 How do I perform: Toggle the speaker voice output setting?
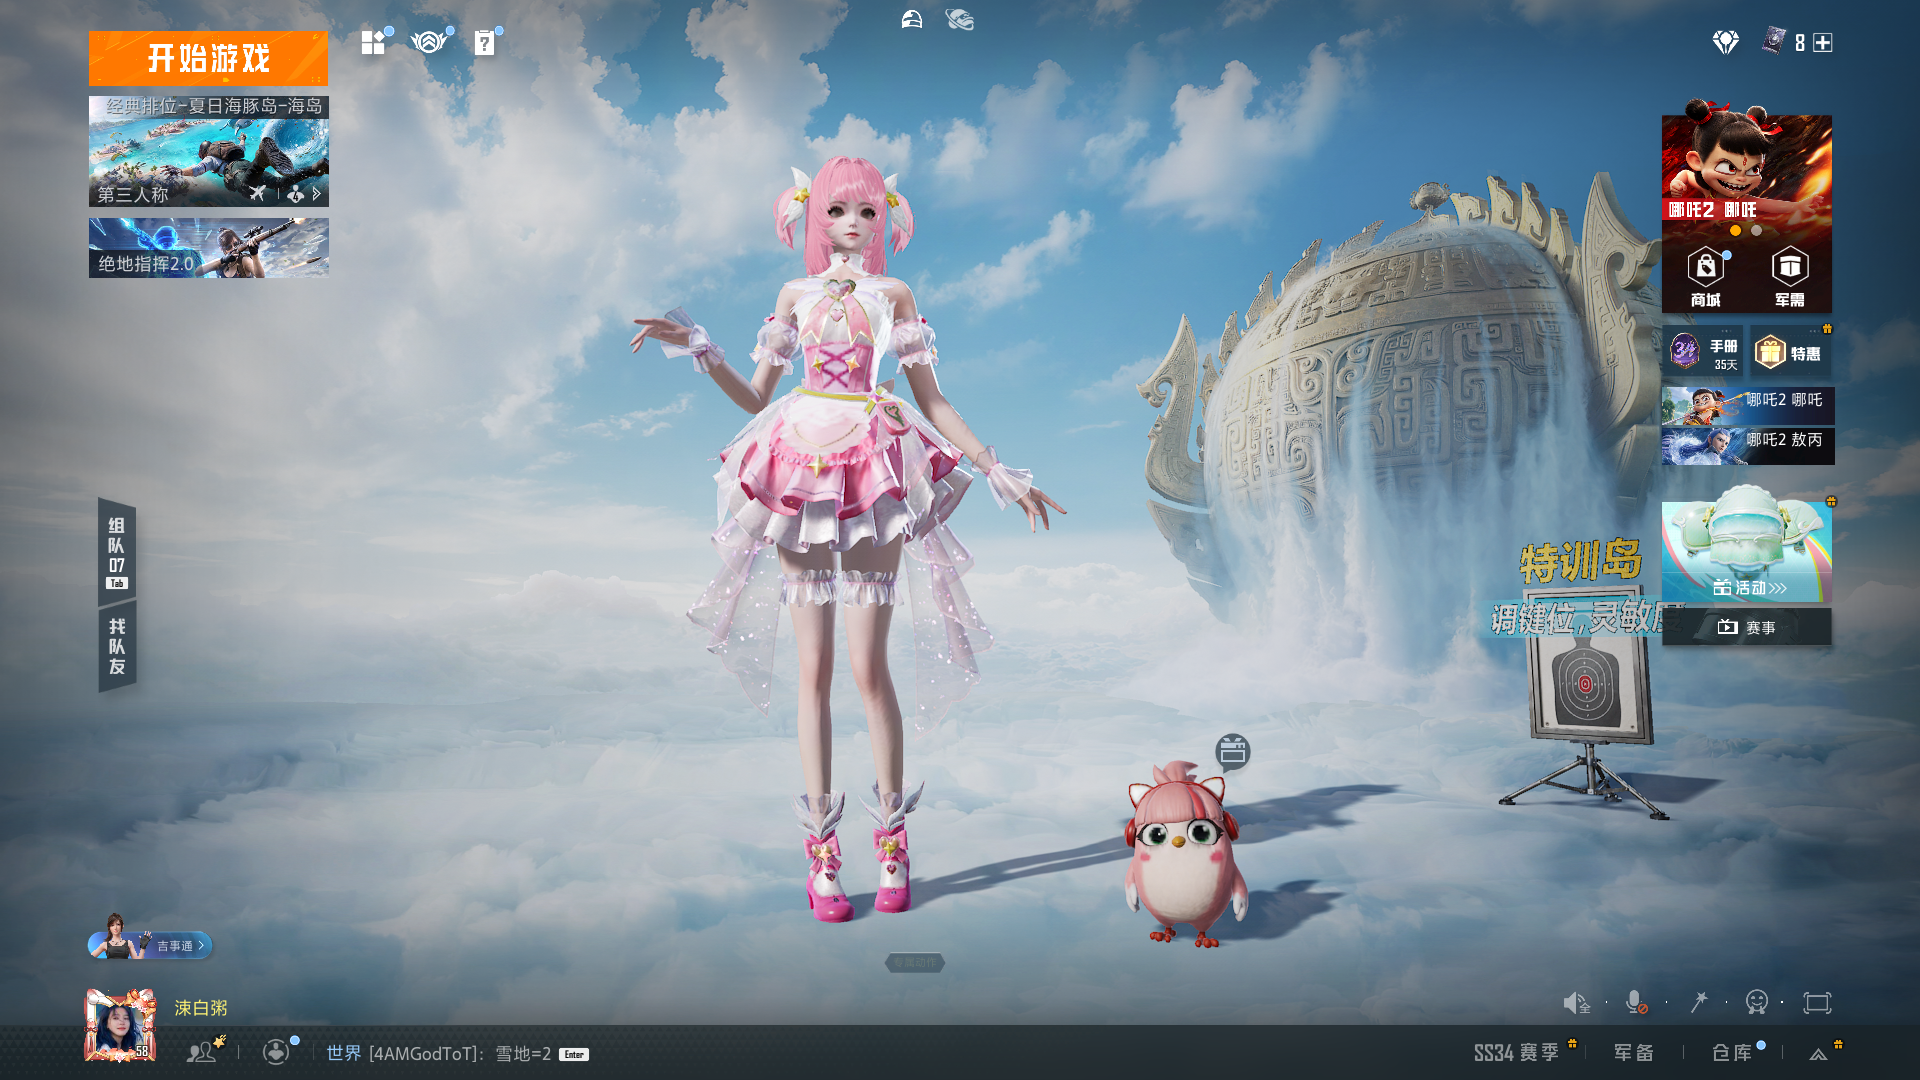(x=1577, y=1003)
